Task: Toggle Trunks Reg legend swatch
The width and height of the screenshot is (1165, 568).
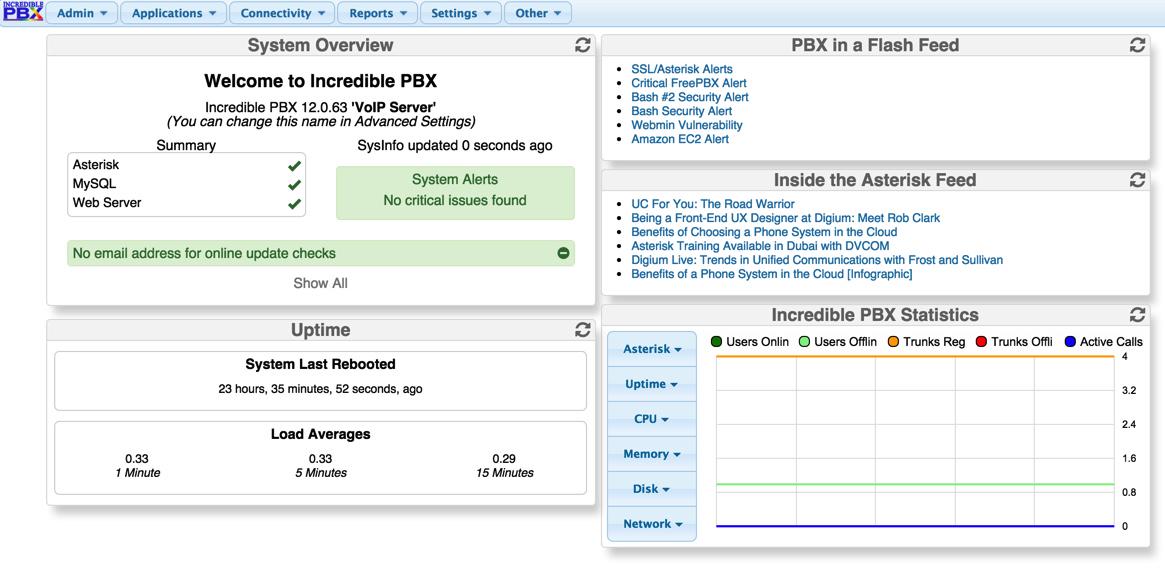Action: [893, 342]
